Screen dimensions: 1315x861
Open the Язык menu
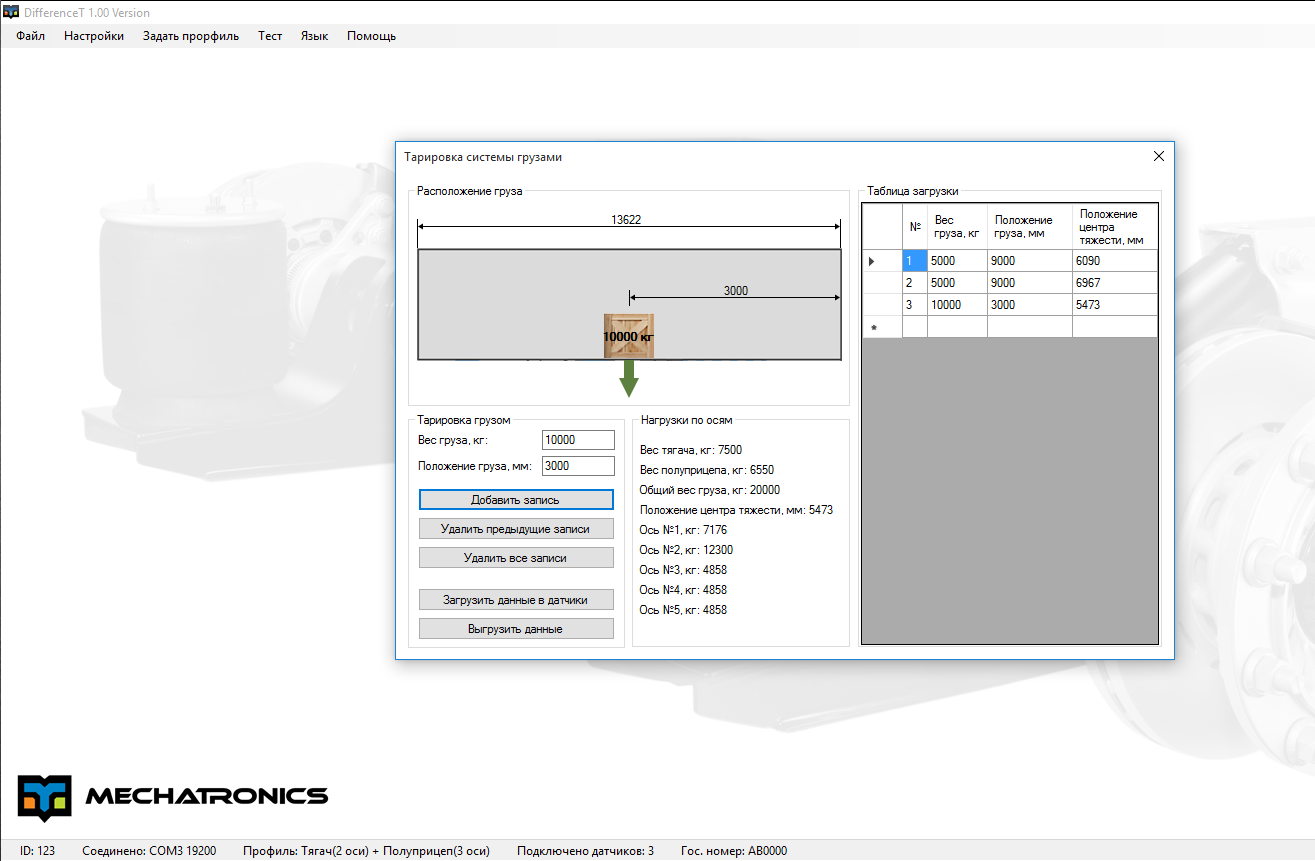point(314,36)
